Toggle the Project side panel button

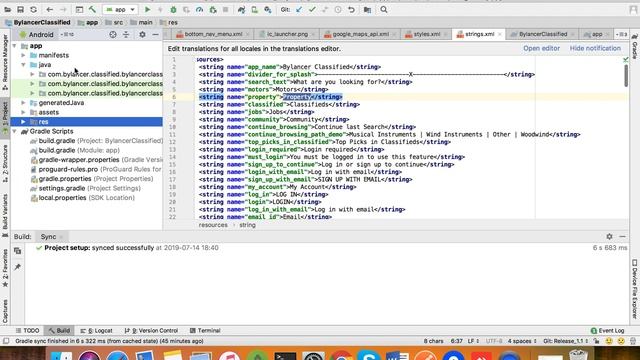click(5, 118)
